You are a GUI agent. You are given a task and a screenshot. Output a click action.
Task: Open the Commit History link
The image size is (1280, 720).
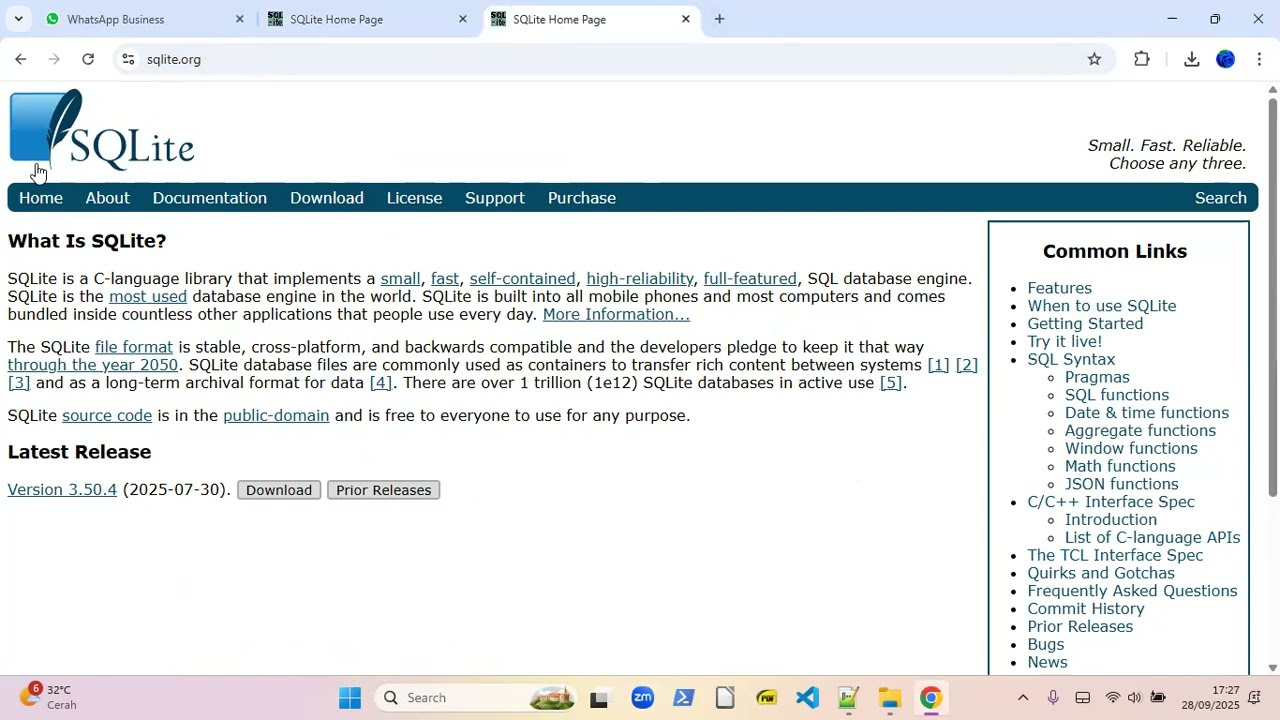coord(1086,609)
